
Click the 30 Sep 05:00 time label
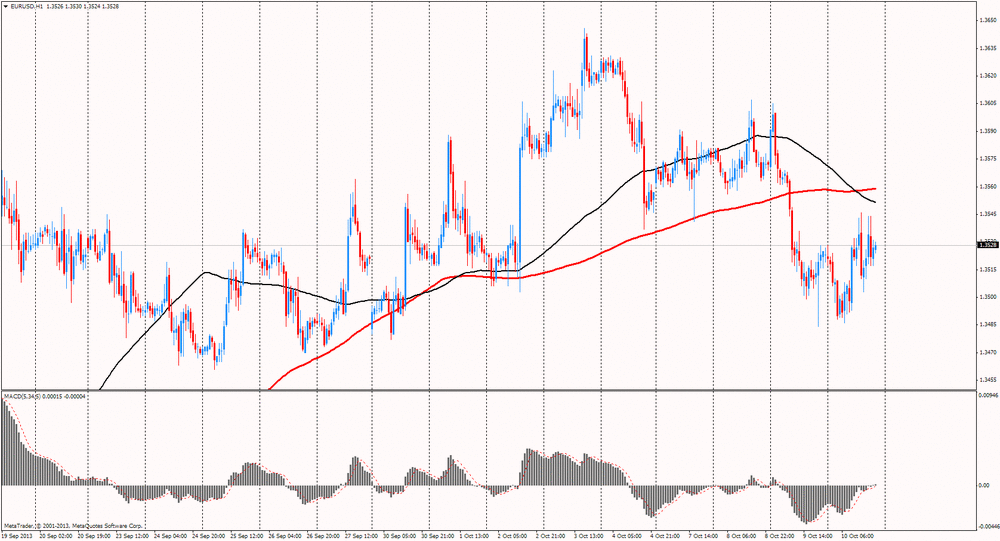click(x=399, y=537)
